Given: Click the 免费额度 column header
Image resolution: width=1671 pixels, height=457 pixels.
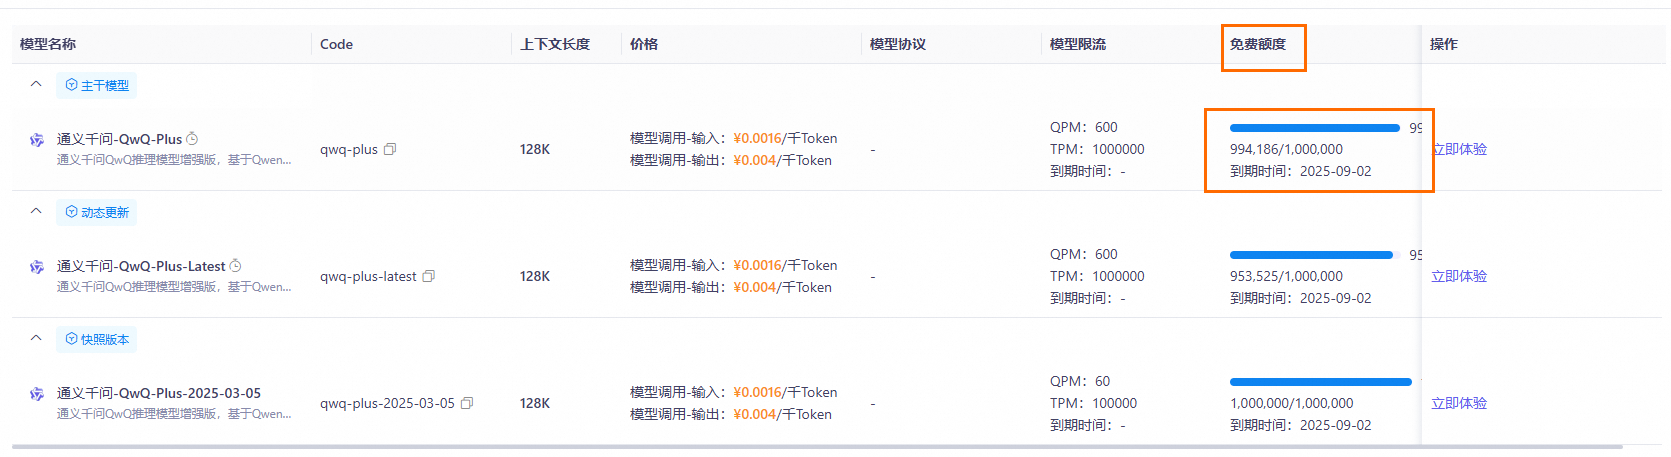Looking at the screenshot, I should click(1258, 44).
